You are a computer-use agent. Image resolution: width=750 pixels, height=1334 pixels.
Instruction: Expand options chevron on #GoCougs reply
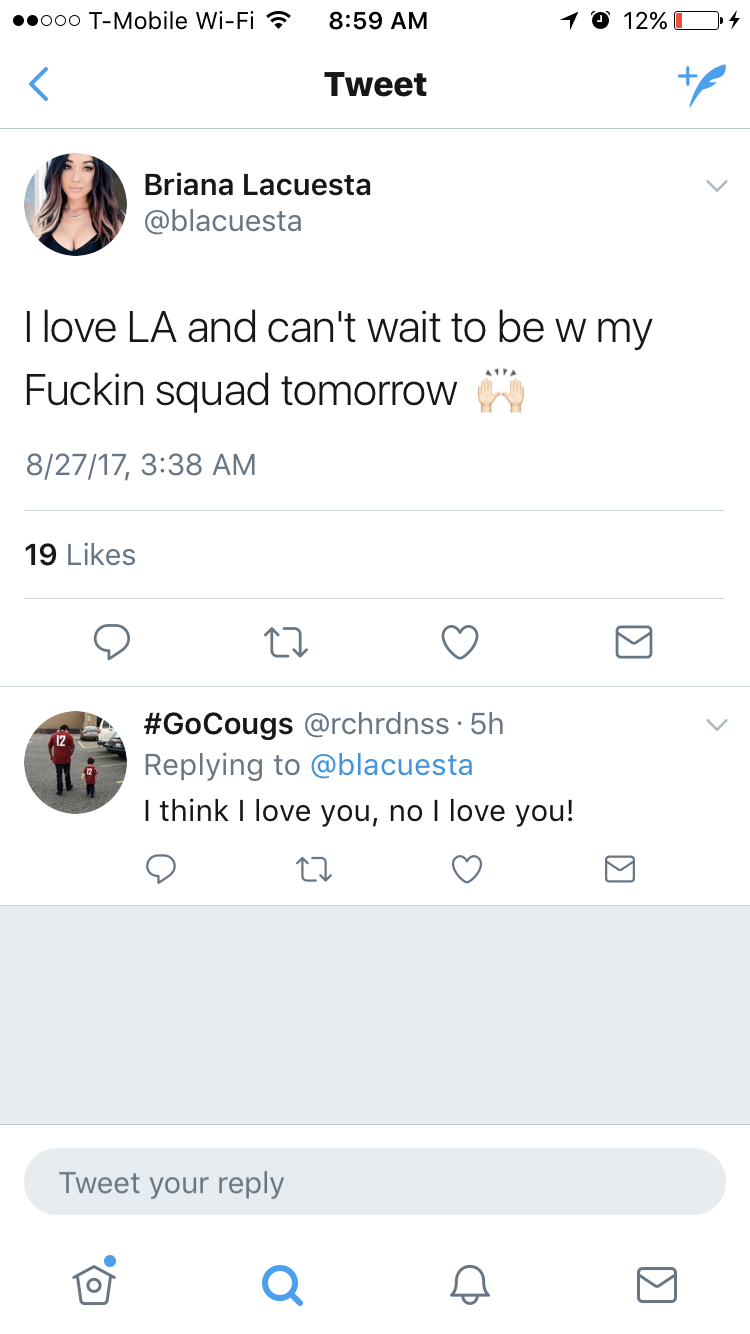point(716,725)
